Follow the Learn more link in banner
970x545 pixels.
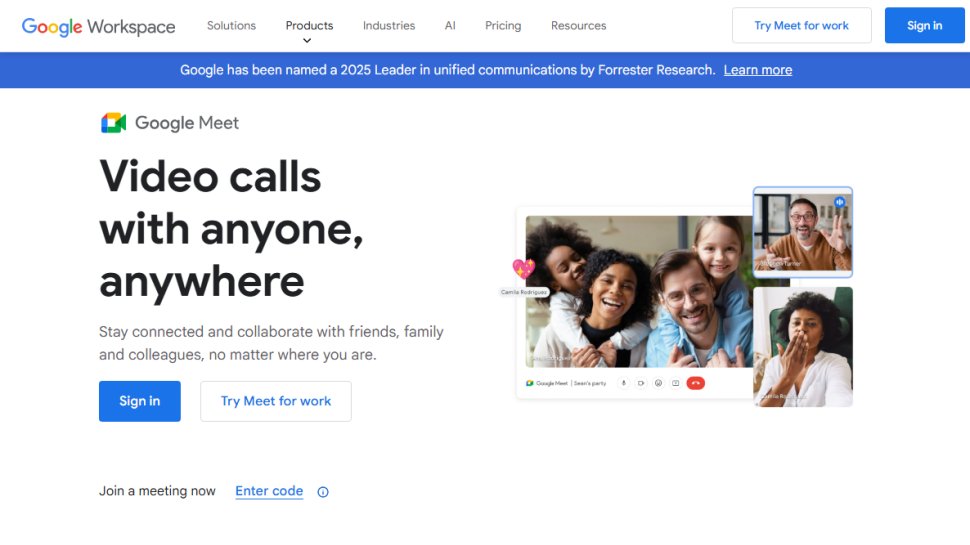758,70
